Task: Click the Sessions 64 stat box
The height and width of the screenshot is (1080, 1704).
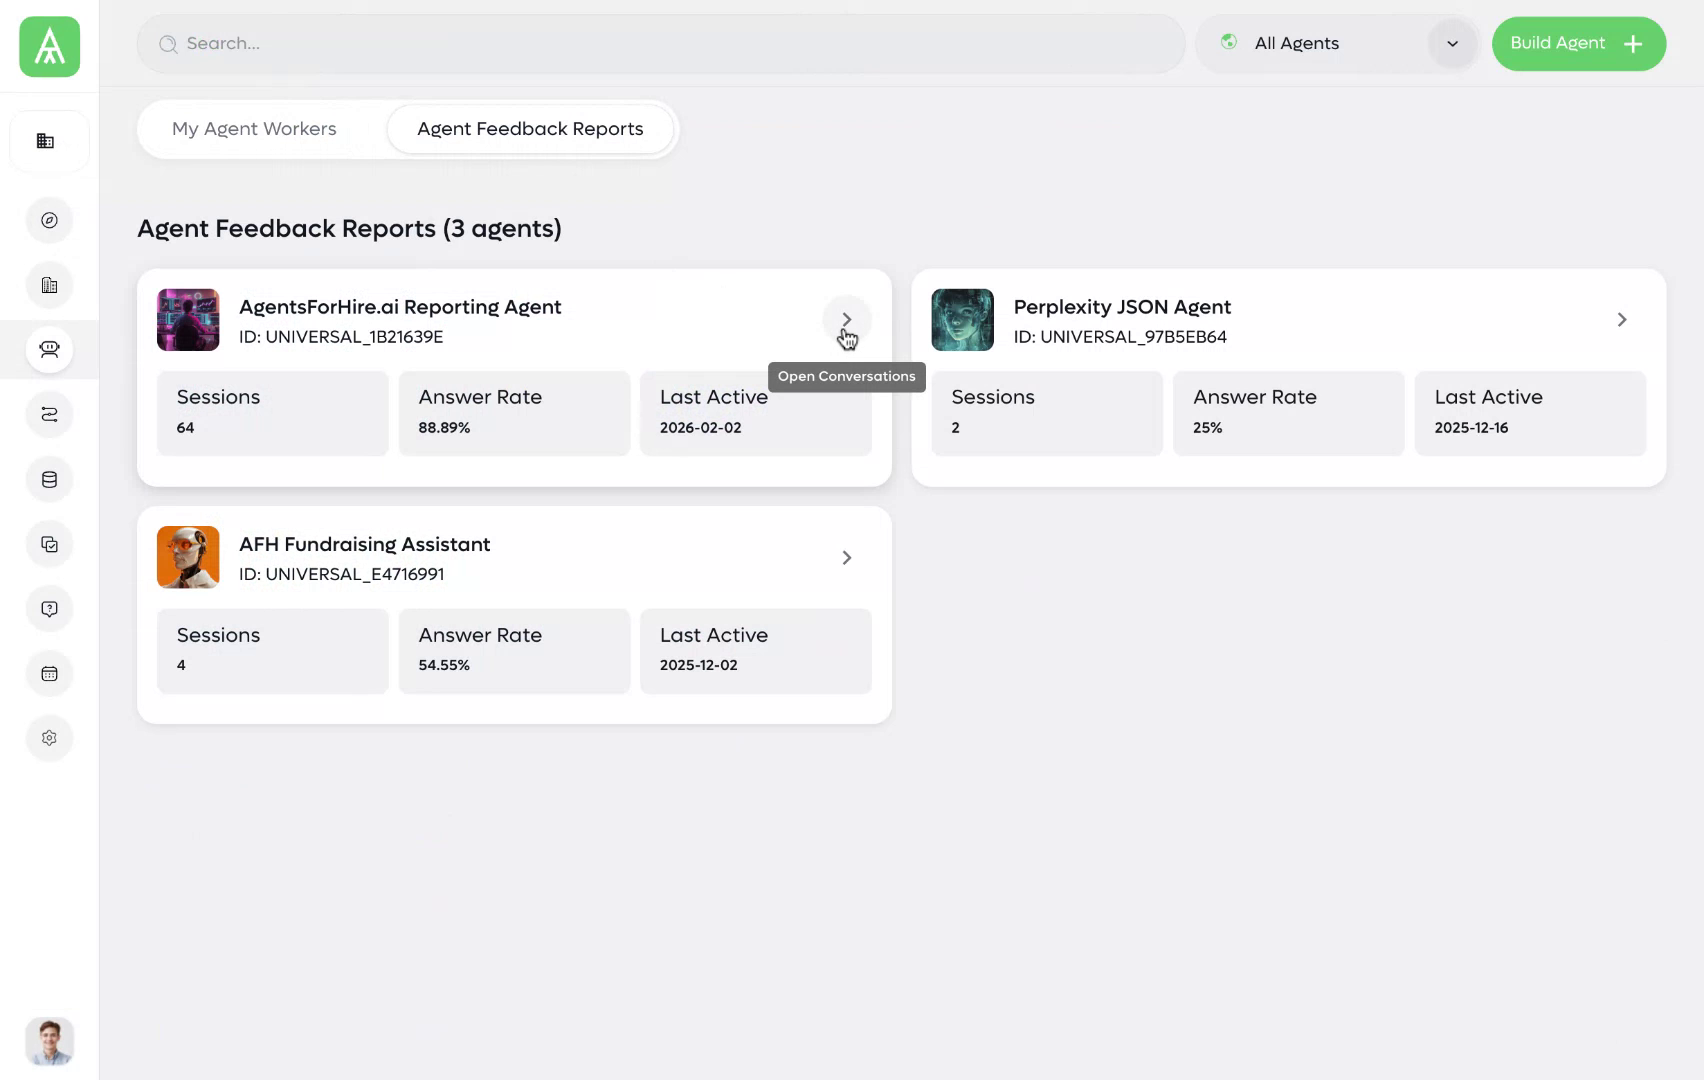Action: click(x=273, y=413)
